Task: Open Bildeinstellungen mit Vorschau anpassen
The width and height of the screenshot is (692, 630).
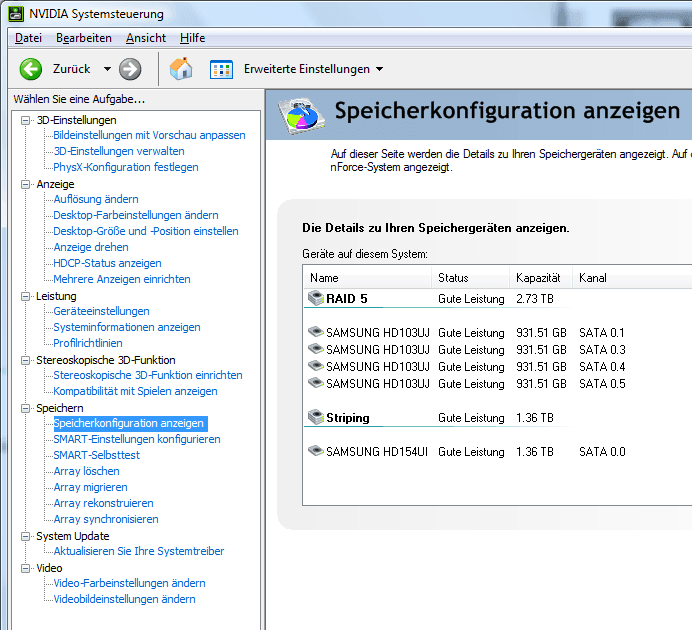Action: tap(149, 135)
